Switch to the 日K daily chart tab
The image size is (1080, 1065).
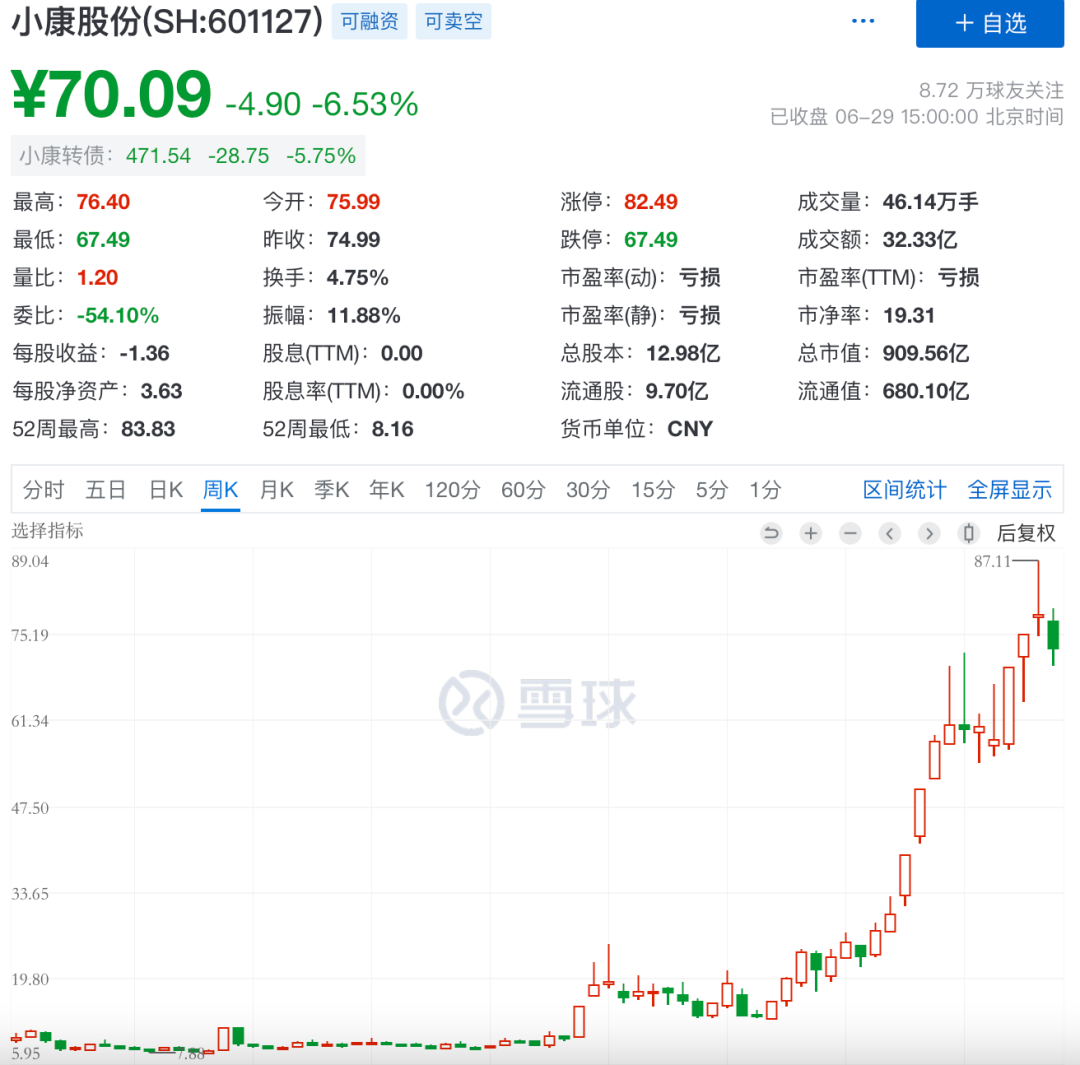(x=165, y=489)
